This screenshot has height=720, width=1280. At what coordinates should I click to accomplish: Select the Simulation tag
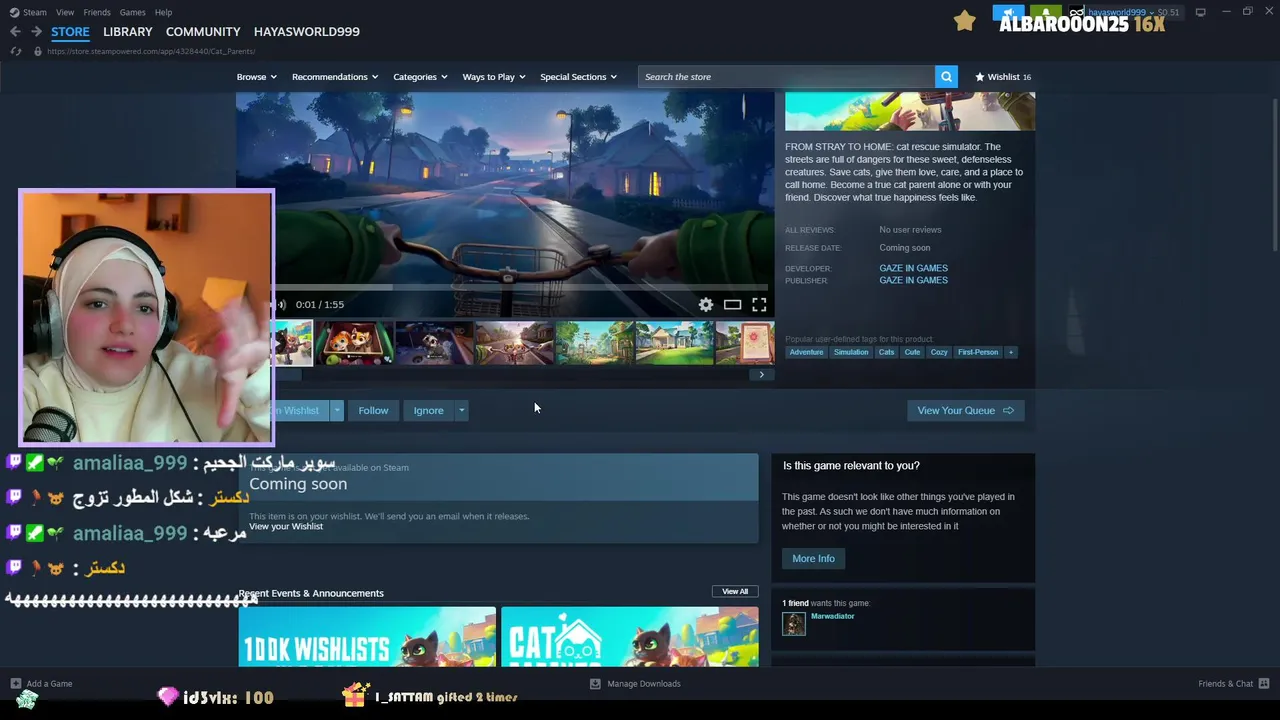point(851,352)
